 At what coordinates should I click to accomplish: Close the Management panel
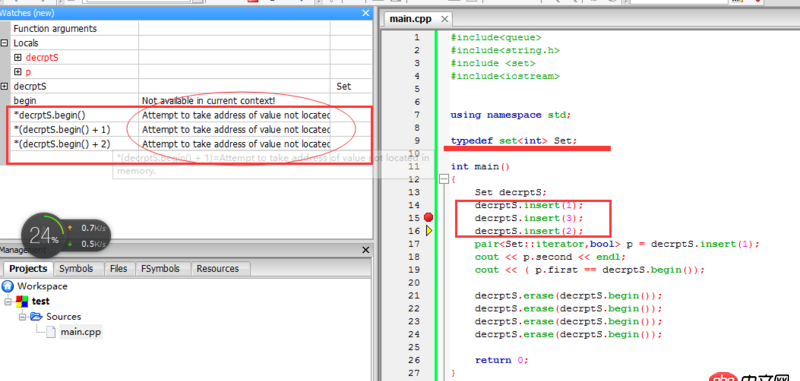(x=365, y=250)
